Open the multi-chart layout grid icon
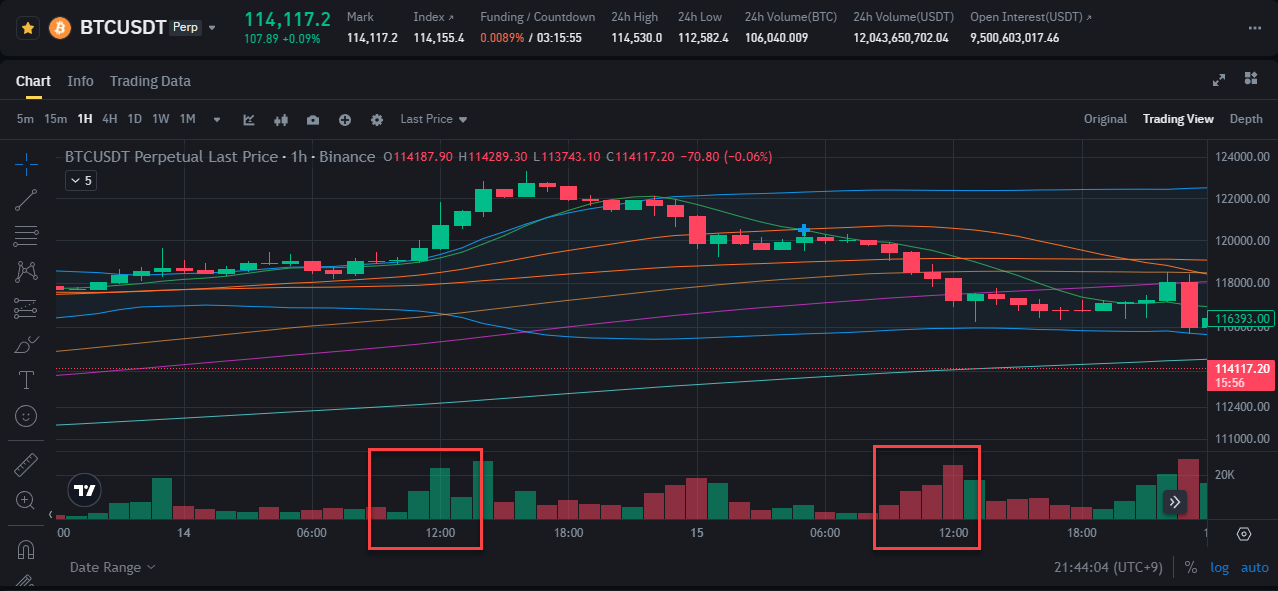Screen dimensions: 1278x591 point(1250,79)
